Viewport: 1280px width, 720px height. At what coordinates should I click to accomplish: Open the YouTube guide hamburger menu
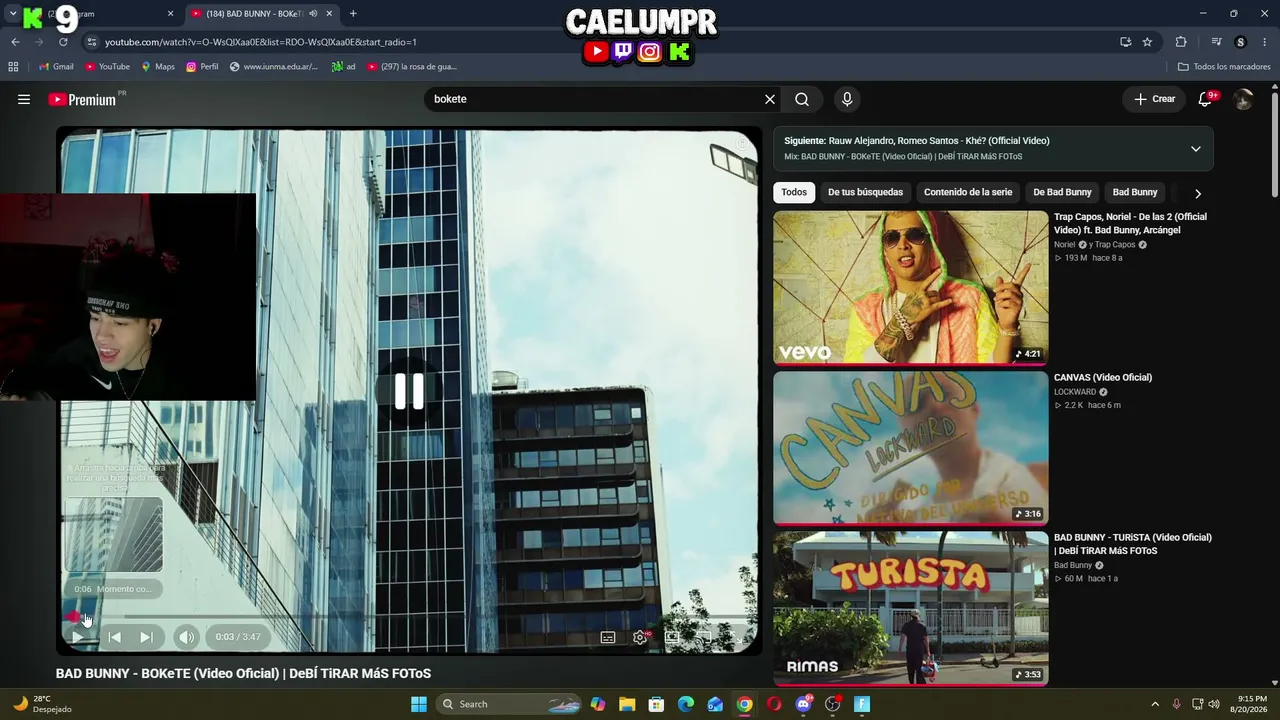24,99
